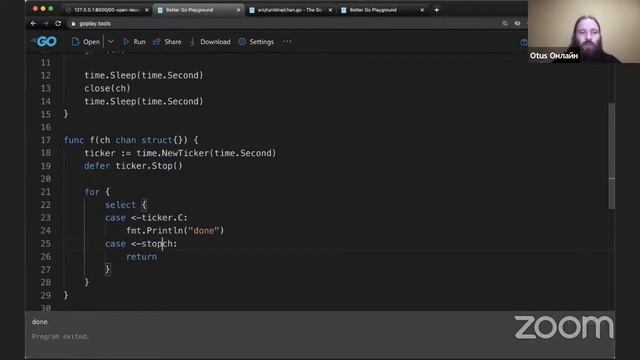The image size is (640, 360).
Task: Click the Settings gear icon
Action: 242,42
